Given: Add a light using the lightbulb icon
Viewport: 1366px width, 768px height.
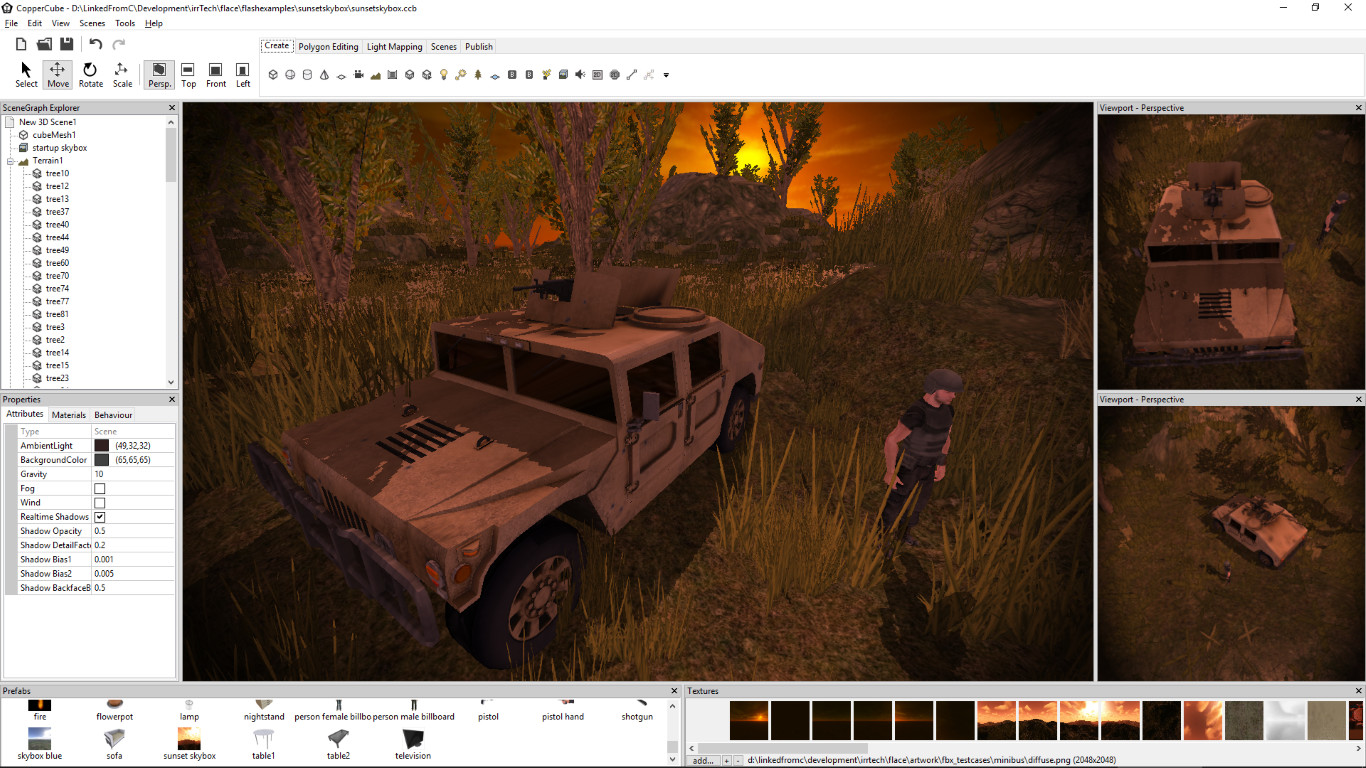Looking at the screenshot, I should (443, 74).
